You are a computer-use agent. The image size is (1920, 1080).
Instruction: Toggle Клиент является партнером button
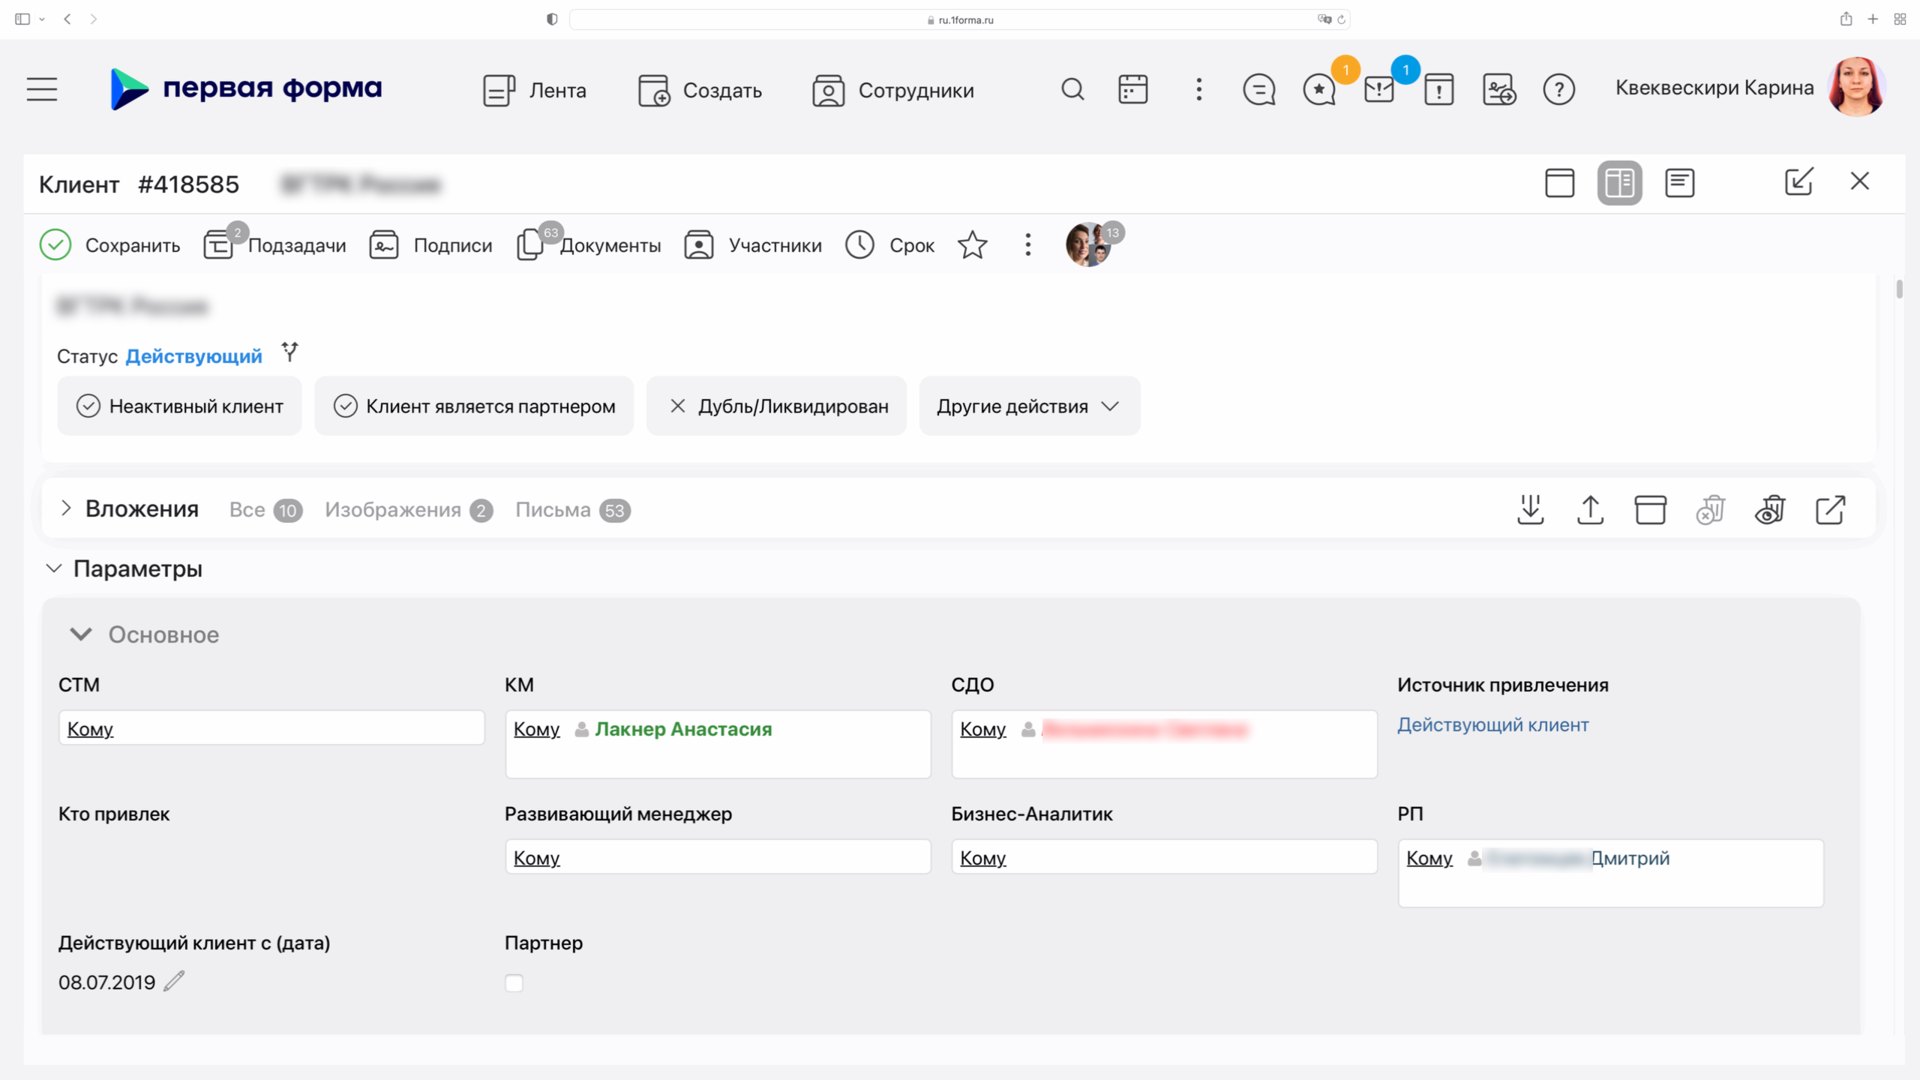click(474, 406)
